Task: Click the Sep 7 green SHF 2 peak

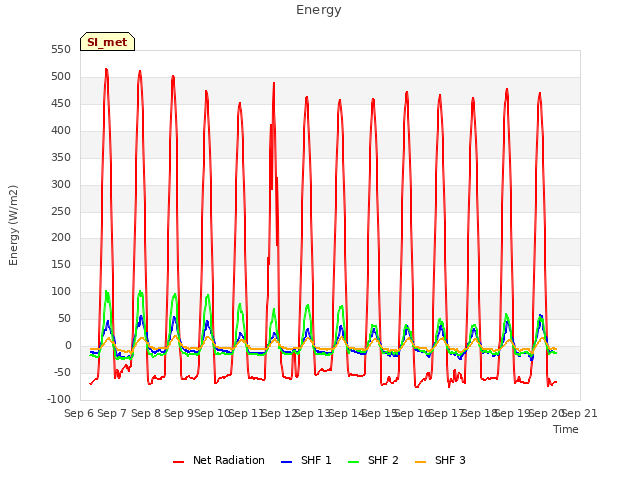Action: click(107, 291)
